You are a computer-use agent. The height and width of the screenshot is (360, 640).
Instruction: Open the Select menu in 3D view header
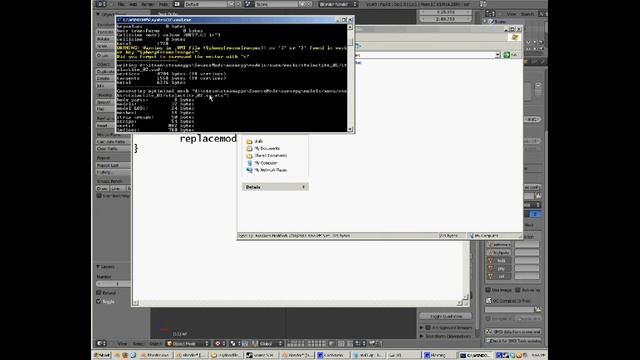pyautogui.click(x=138, y=344)
